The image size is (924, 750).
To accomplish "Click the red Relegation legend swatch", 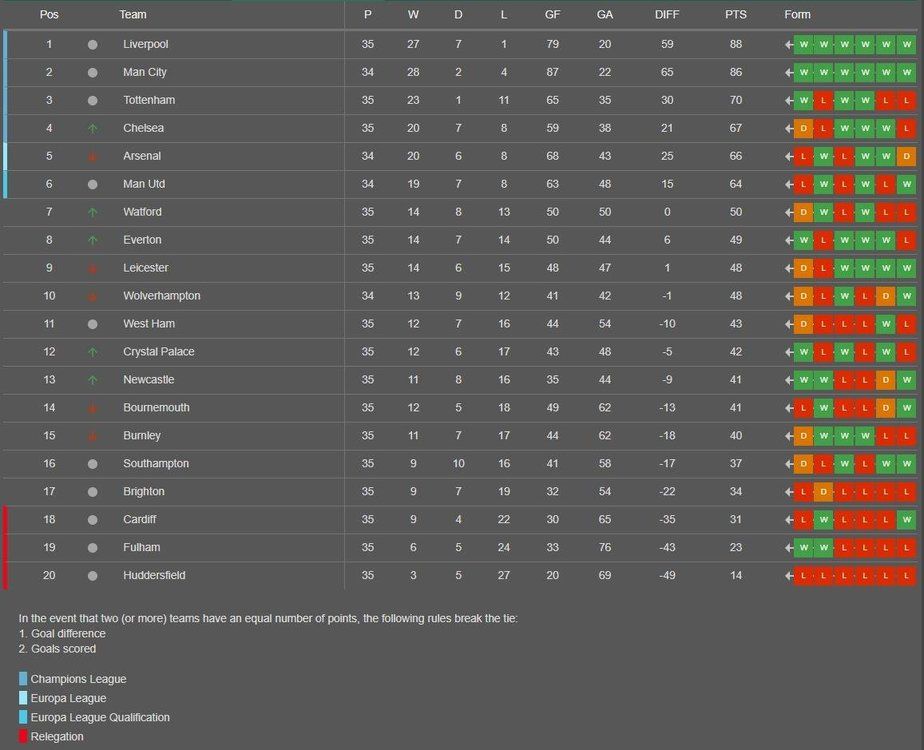I will tap(23, 736).
